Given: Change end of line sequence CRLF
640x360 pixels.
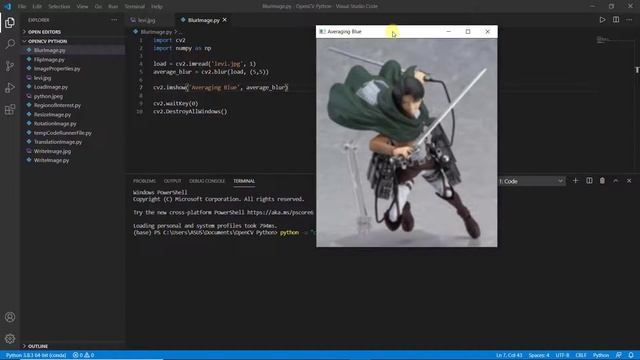Looking at the screenshot, I should [x=580, y=355].
